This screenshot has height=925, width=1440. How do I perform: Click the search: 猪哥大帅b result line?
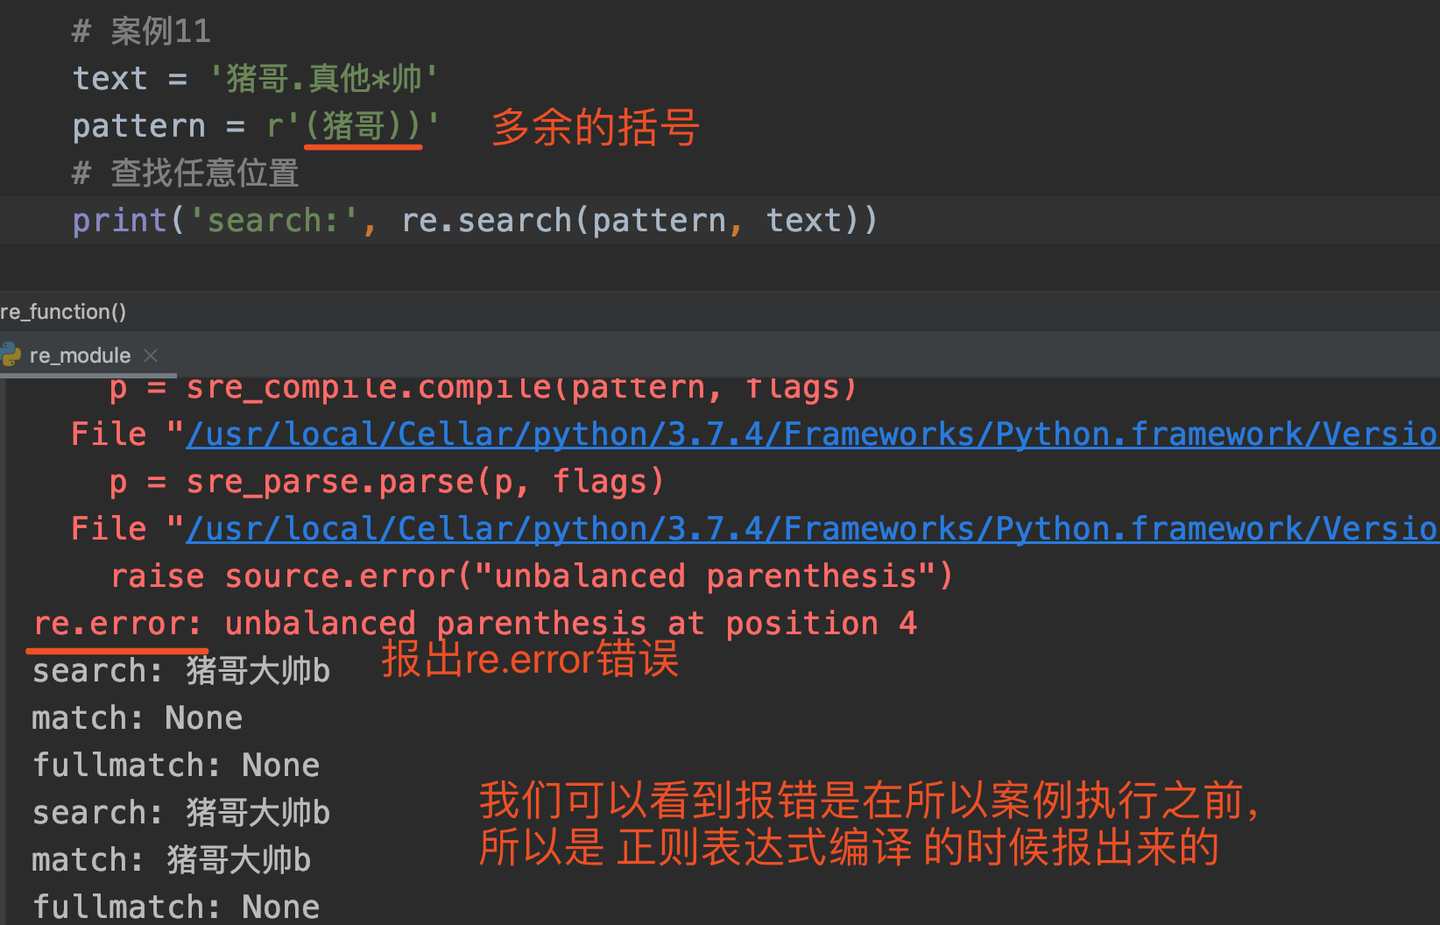pos(180,670)
